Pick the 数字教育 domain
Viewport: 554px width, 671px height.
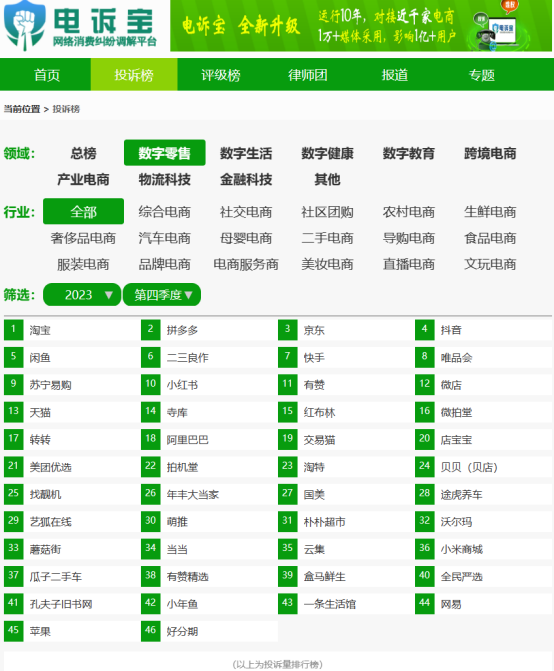click(409, 153)
